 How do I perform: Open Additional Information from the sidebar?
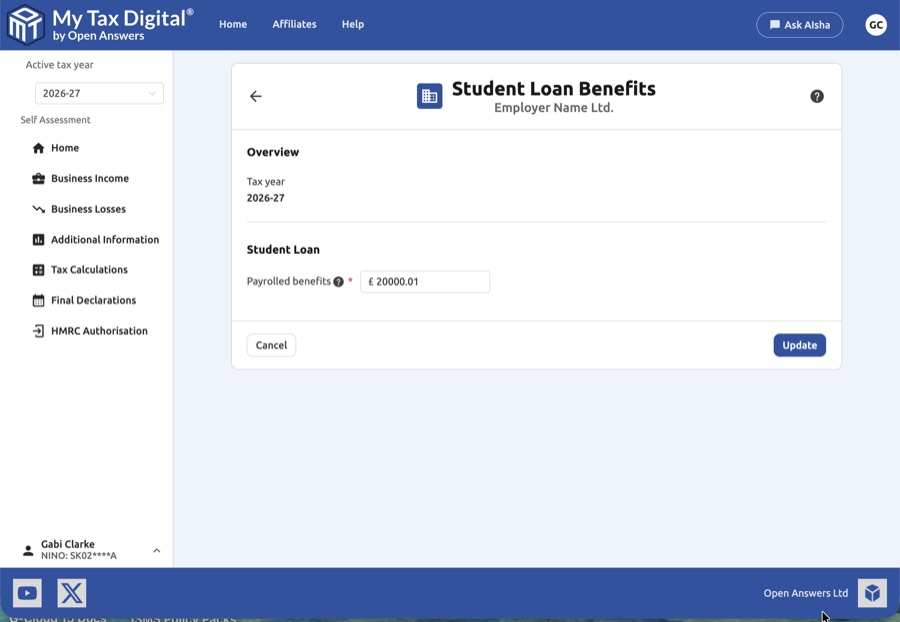coord(104,239)
